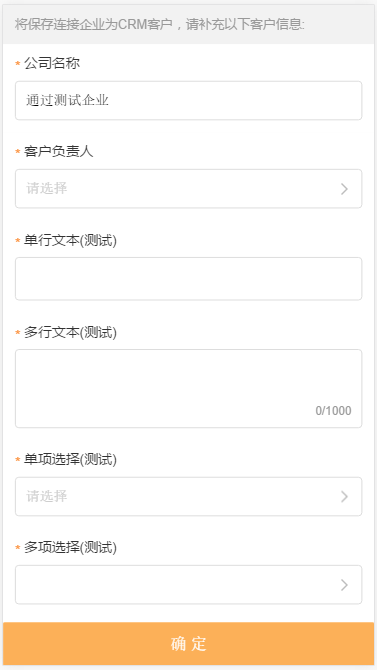
Task: Click the 单行文本(测试) label
Action: click(70, 240)
